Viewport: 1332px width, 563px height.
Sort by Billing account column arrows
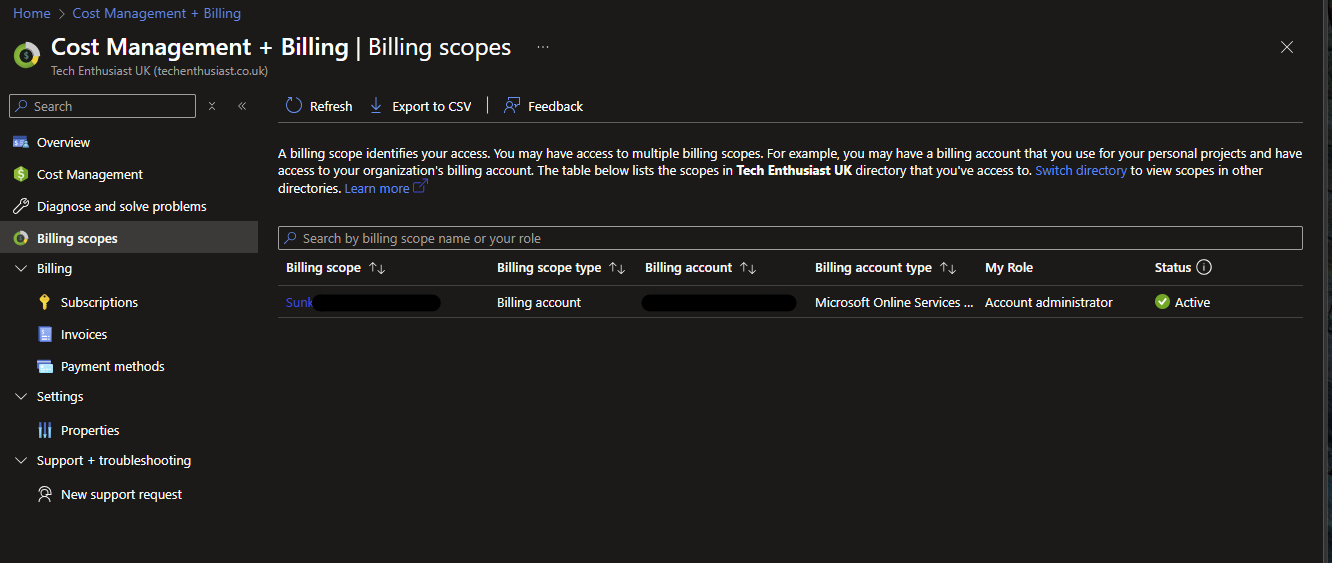(x=748, y=268)
